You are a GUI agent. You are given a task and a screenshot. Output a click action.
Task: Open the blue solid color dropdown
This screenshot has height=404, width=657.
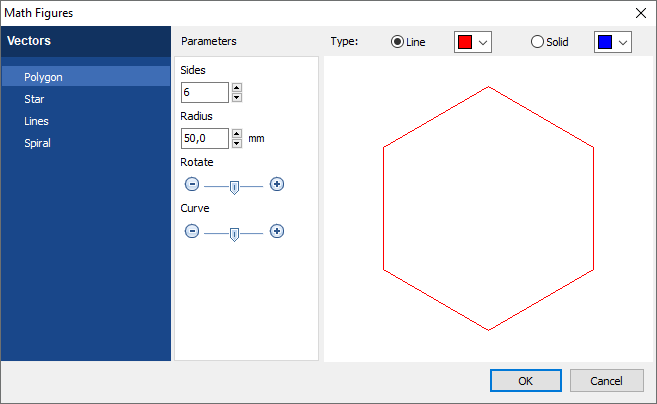pos(614,42)
